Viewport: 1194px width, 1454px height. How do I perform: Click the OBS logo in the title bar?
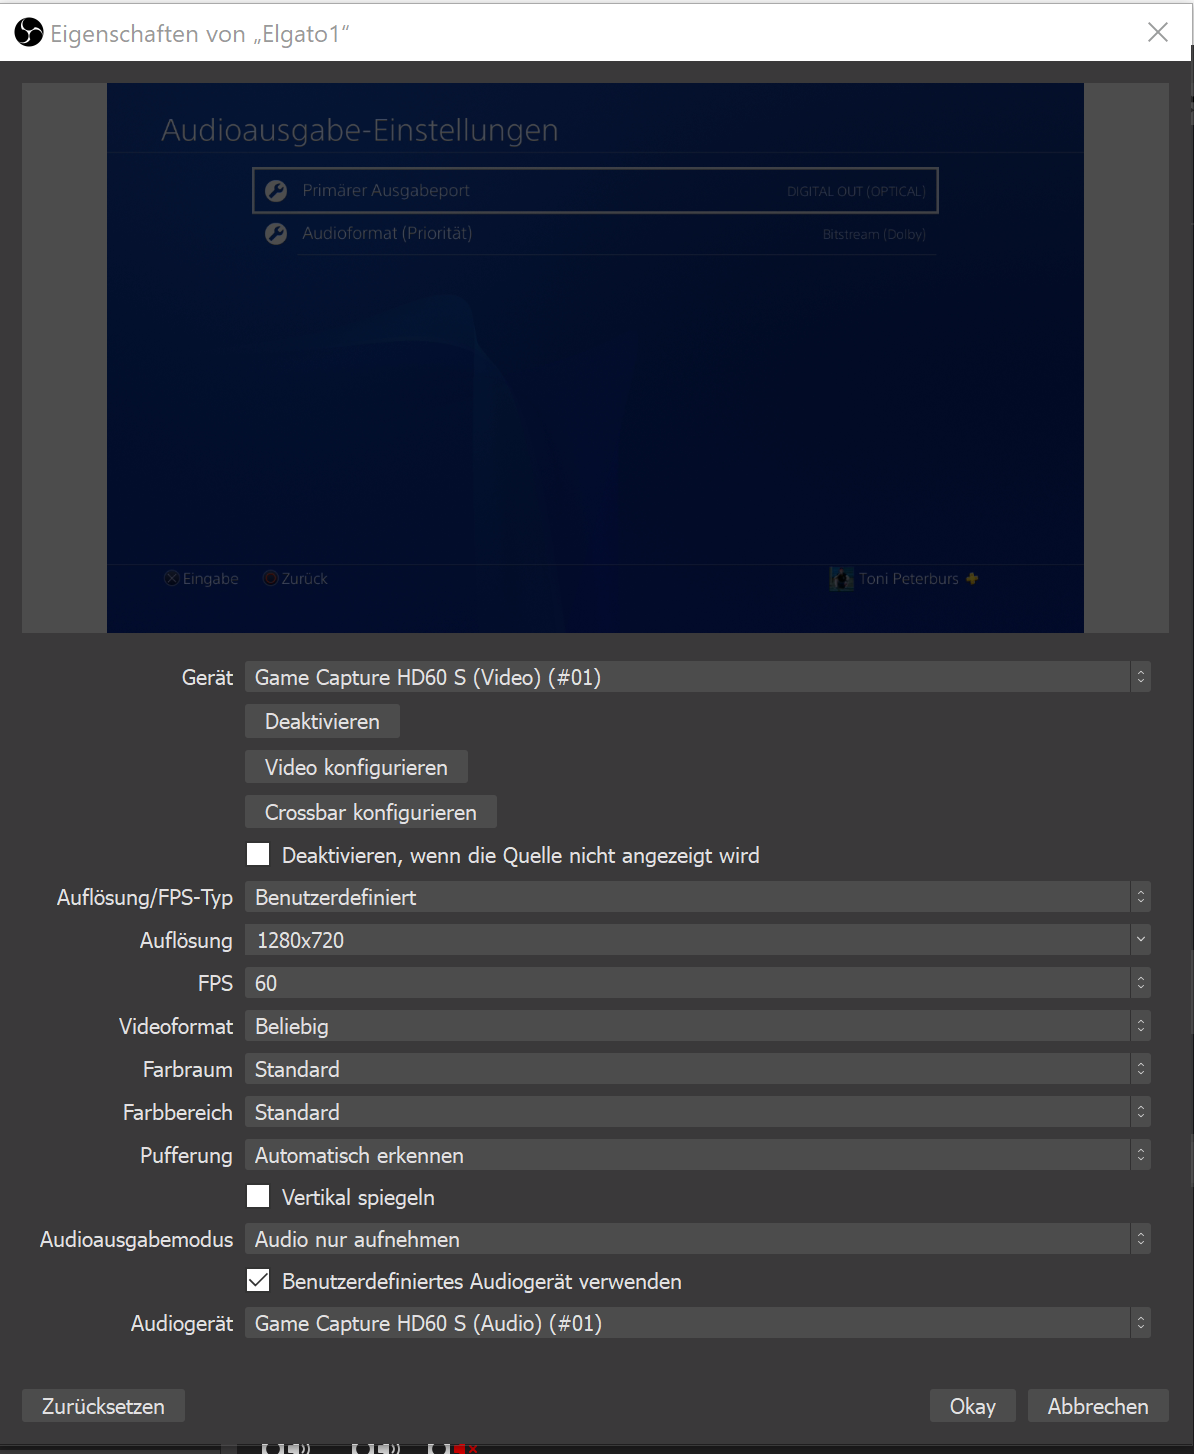(29, 33)
